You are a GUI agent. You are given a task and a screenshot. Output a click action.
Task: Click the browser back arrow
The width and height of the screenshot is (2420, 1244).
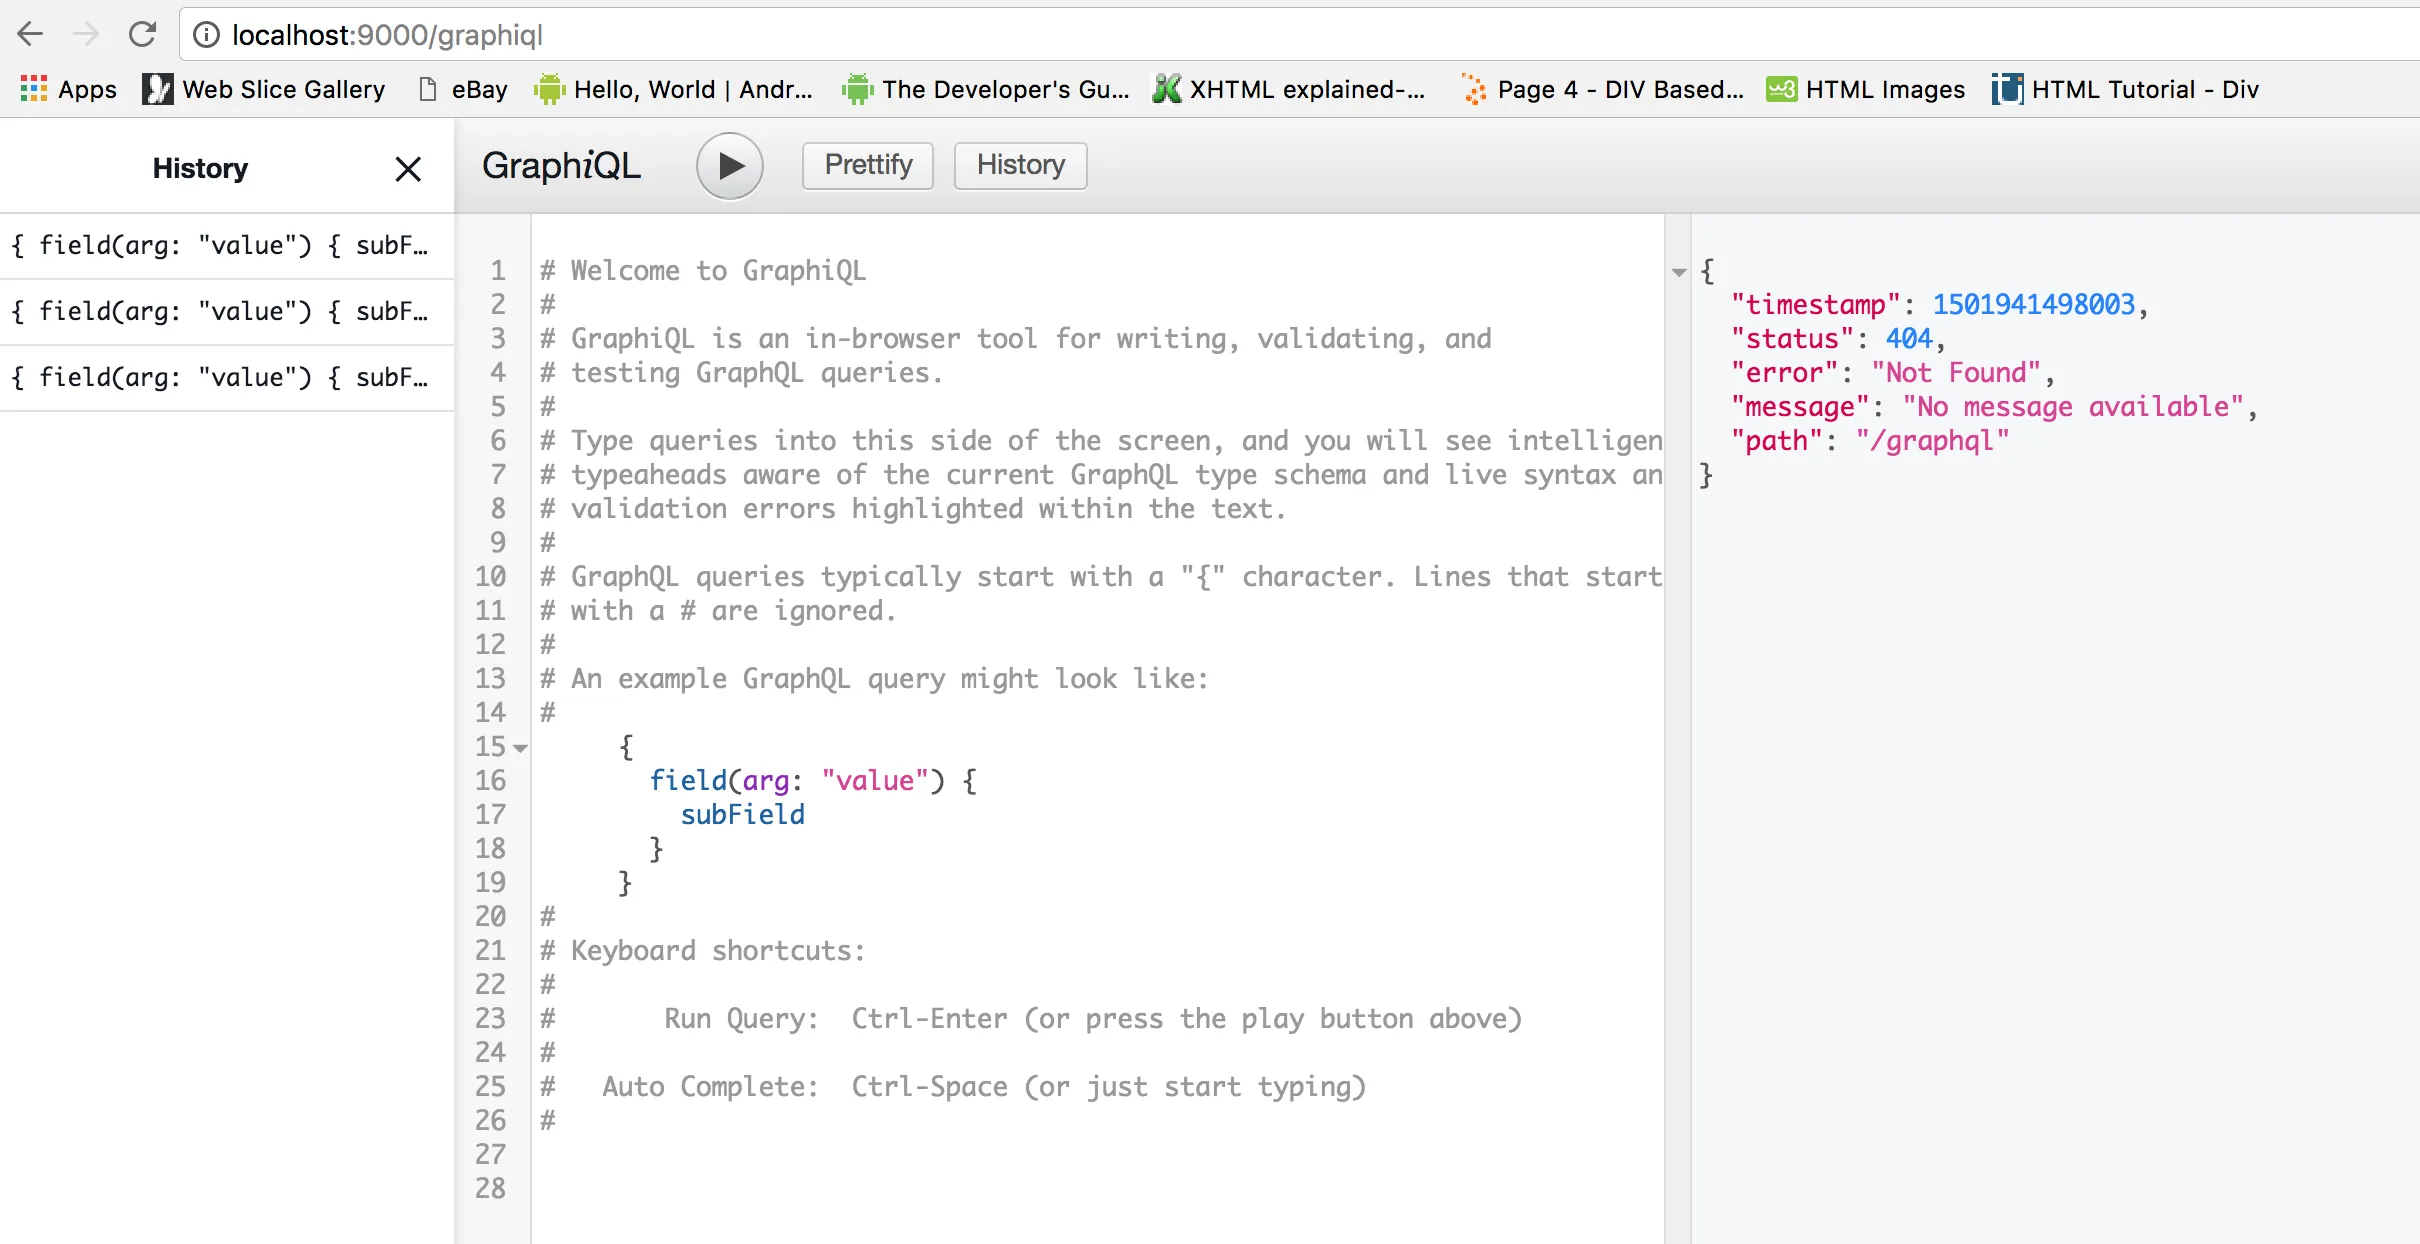point(30,35)
